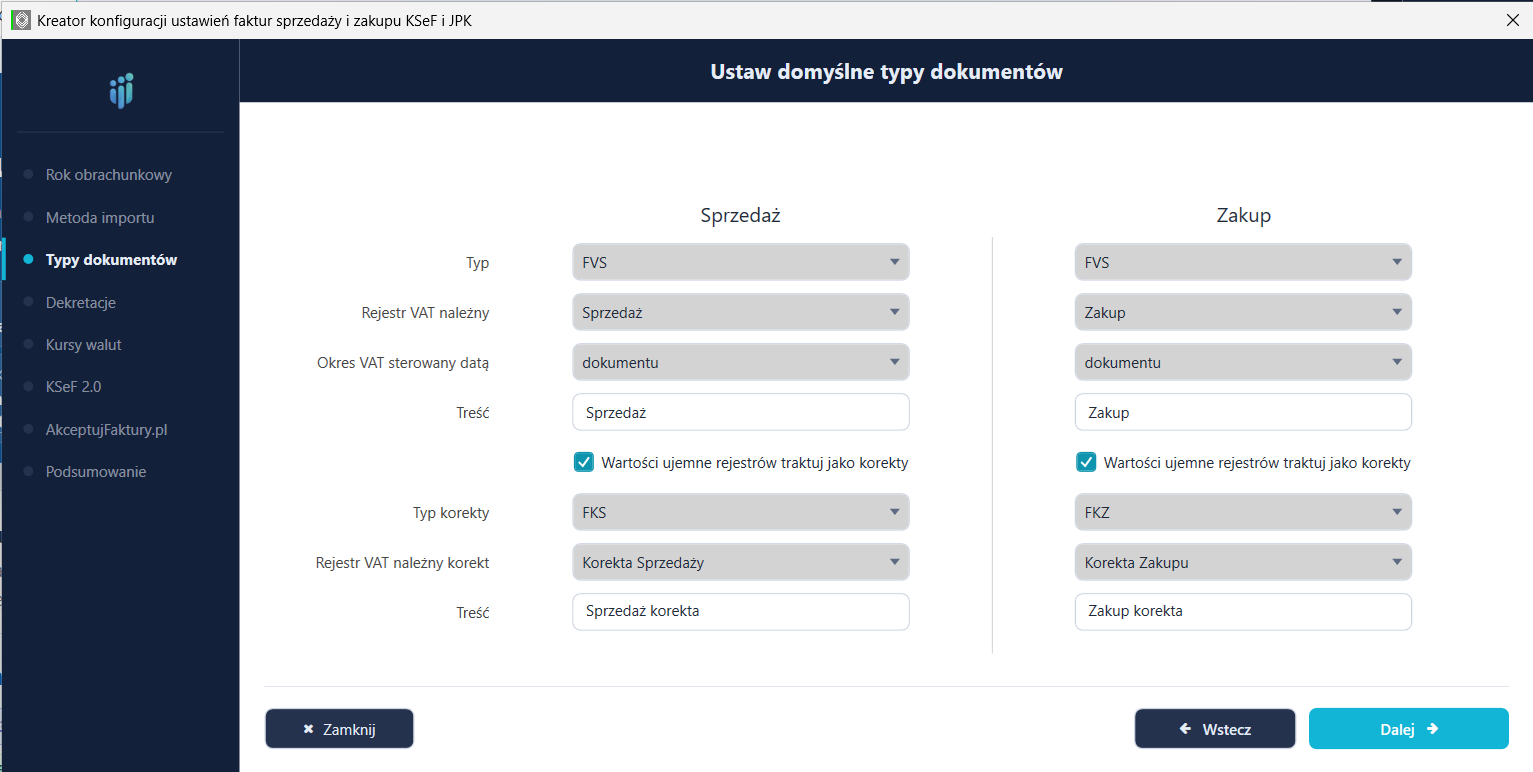The height and width of the screenshot is (772, 1533).
Task: Open Typ korekty dropdown showing FKS
Action: (x=741, y=512)
